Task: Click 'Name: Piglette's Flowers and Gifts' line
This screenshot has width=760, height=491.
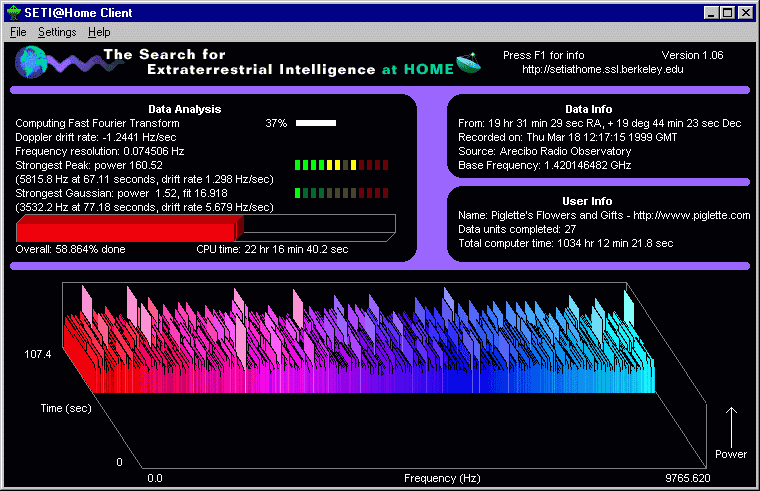Action: (604, 215)
